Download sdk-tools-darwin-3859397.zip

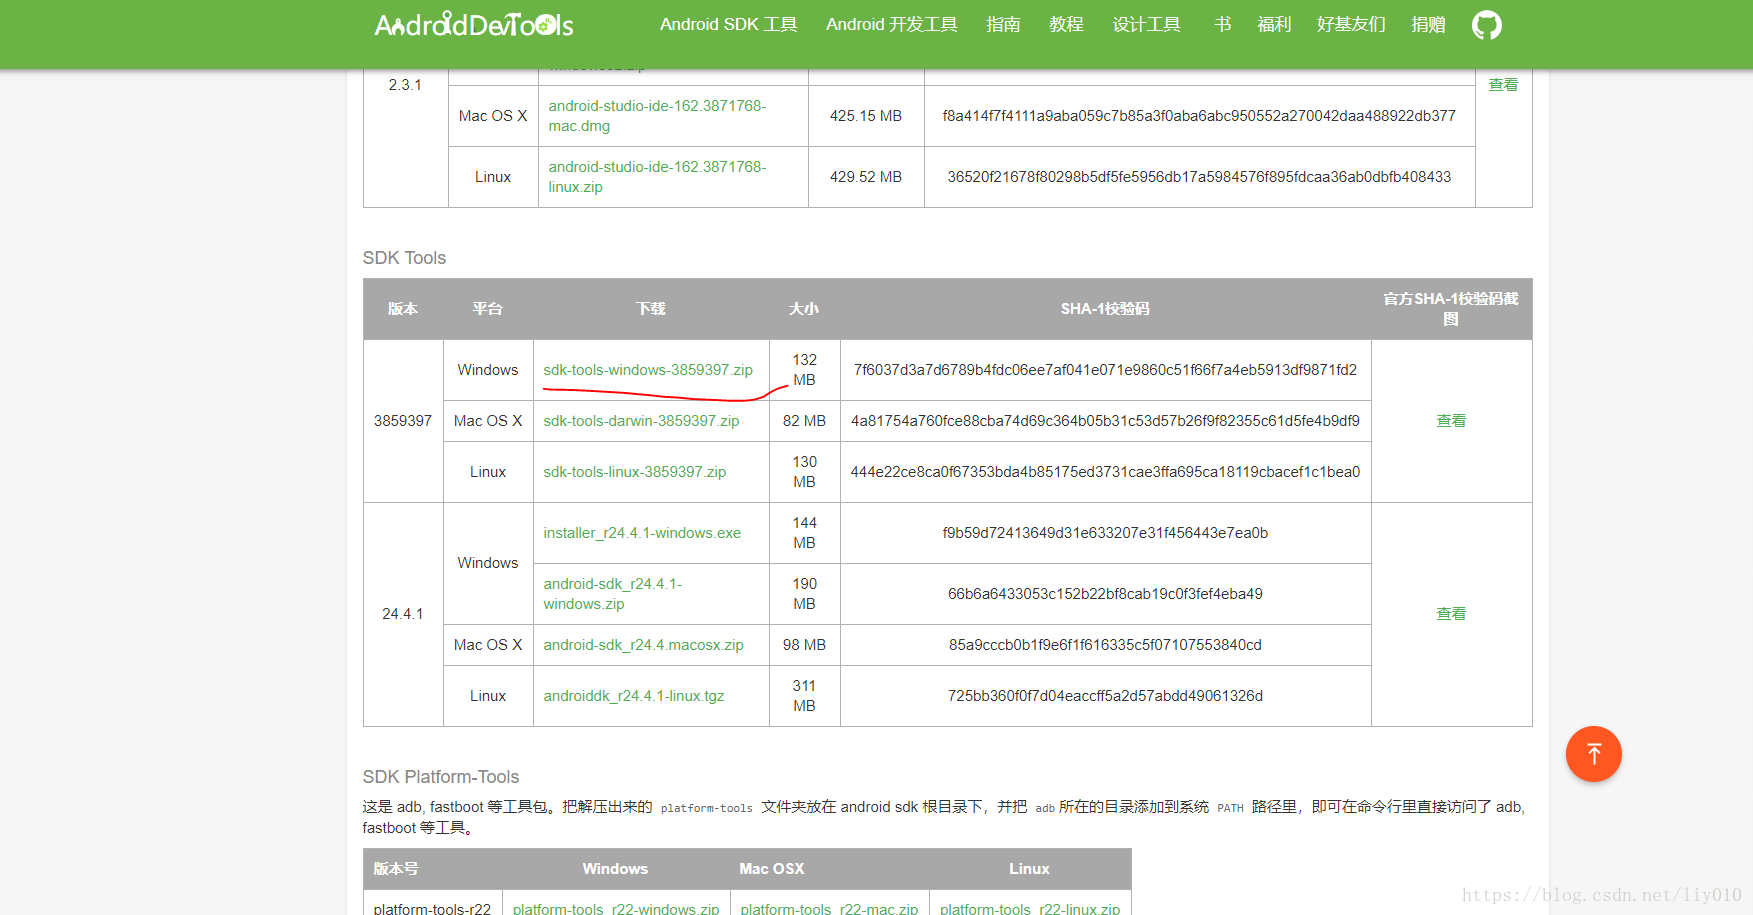click(x=641, y=421)
